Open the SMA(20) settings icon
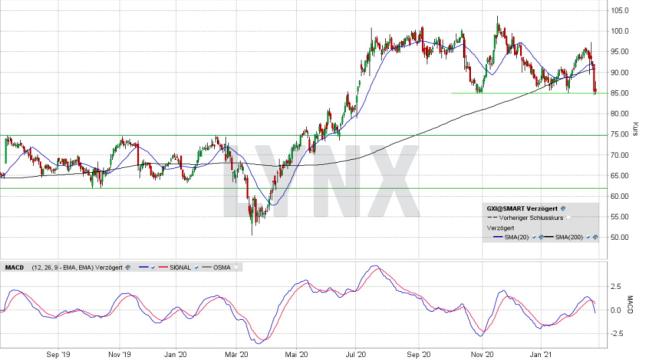645x363 pixels. point(541,237)
